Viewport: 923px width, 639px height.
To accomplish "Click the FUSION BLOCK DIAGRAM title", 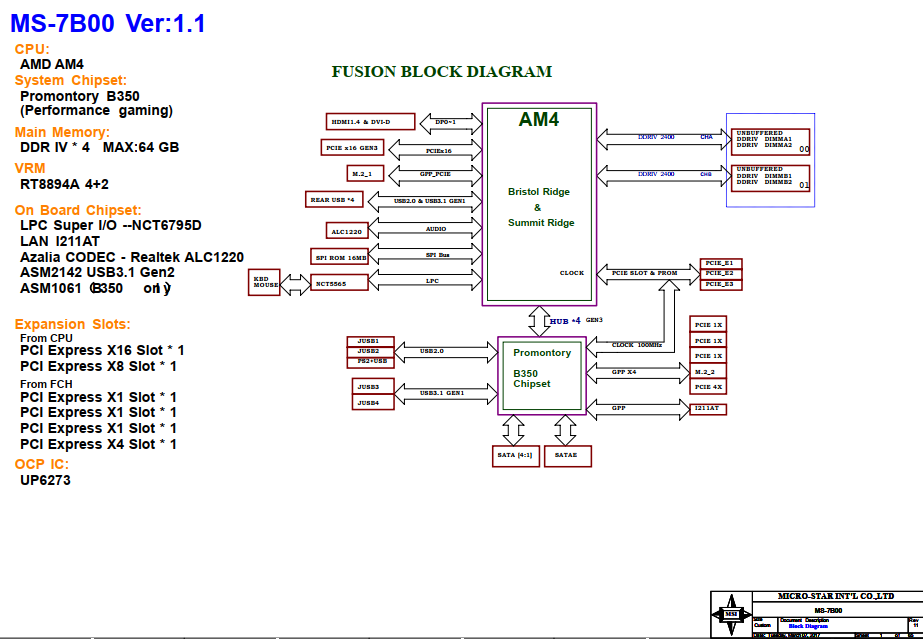I will 441,72.
